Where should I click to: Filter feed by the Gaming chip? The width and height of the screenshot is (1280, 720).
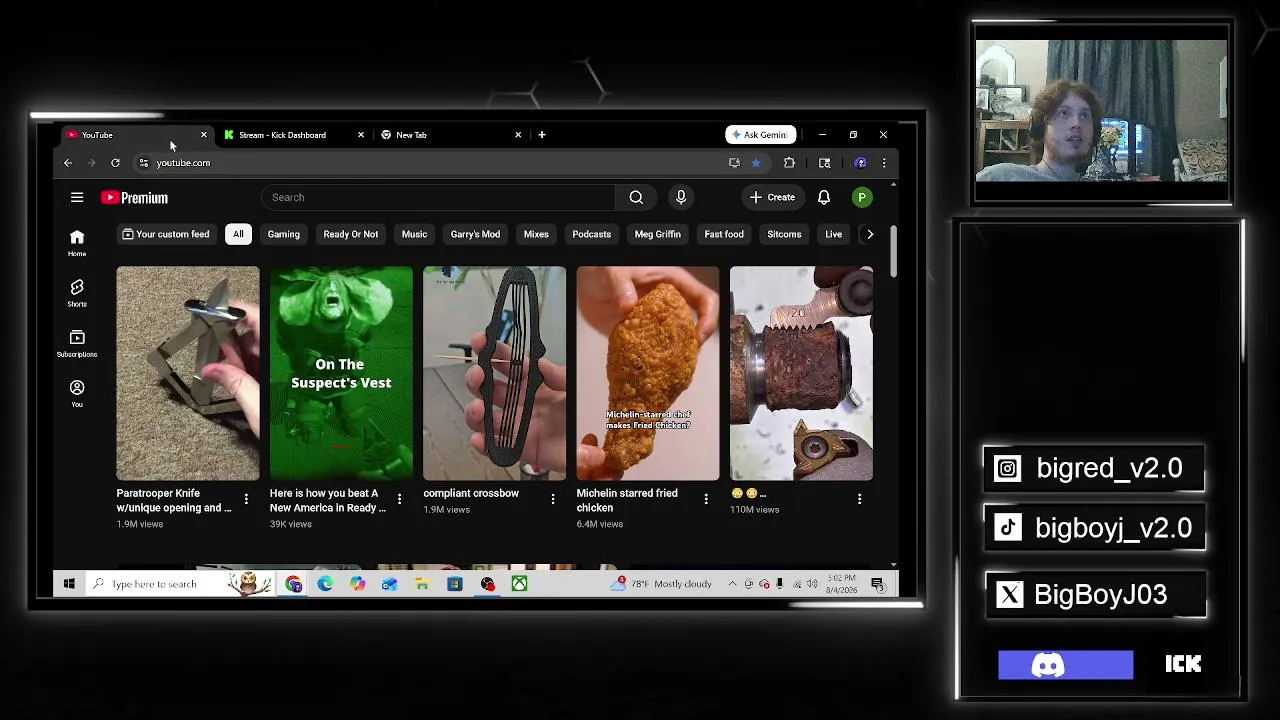tap(283, 234)
